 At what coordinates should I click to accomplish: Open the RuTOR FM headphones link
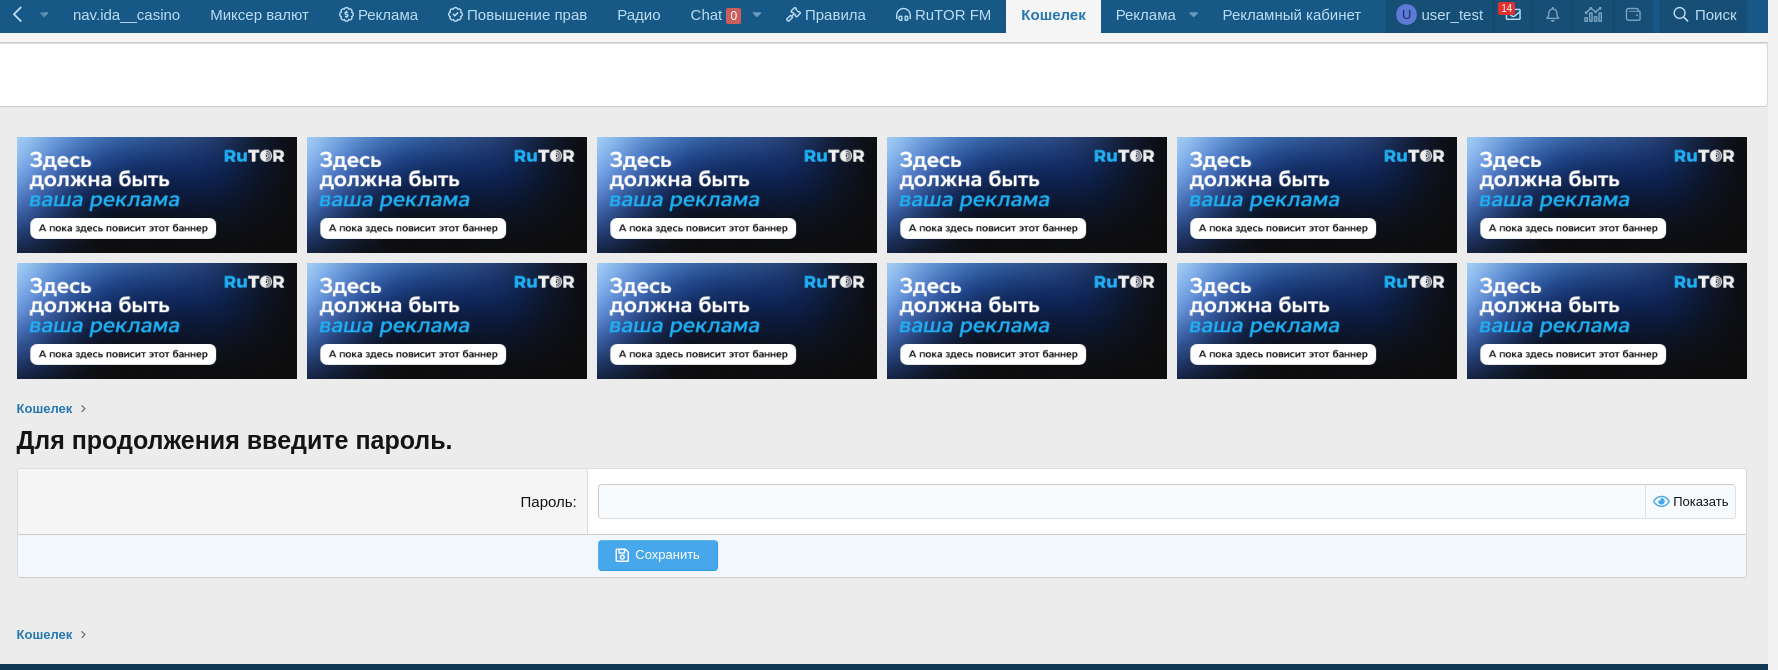pyautogui.click(x=943, y=15)
